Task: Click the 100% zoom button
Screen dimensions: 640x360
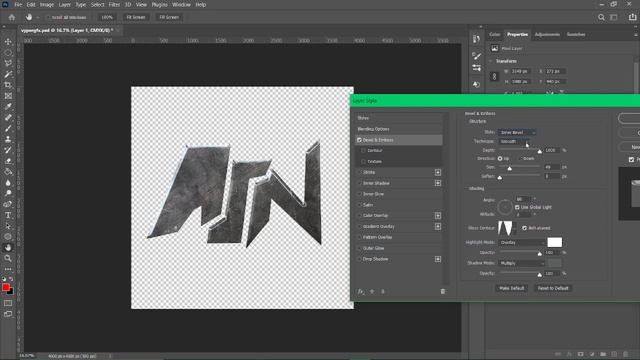Action: (107, 18)
